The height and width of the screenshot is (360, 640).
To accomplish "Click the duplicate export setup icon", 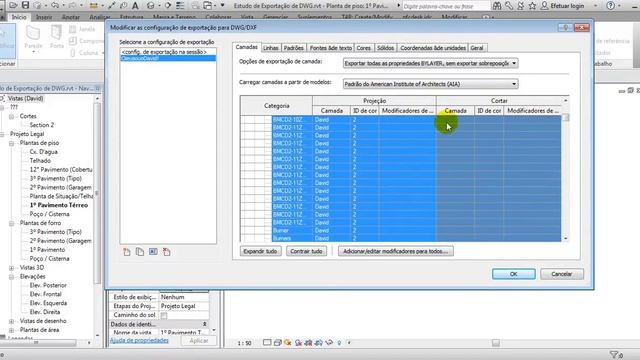I will pos(140,252).
